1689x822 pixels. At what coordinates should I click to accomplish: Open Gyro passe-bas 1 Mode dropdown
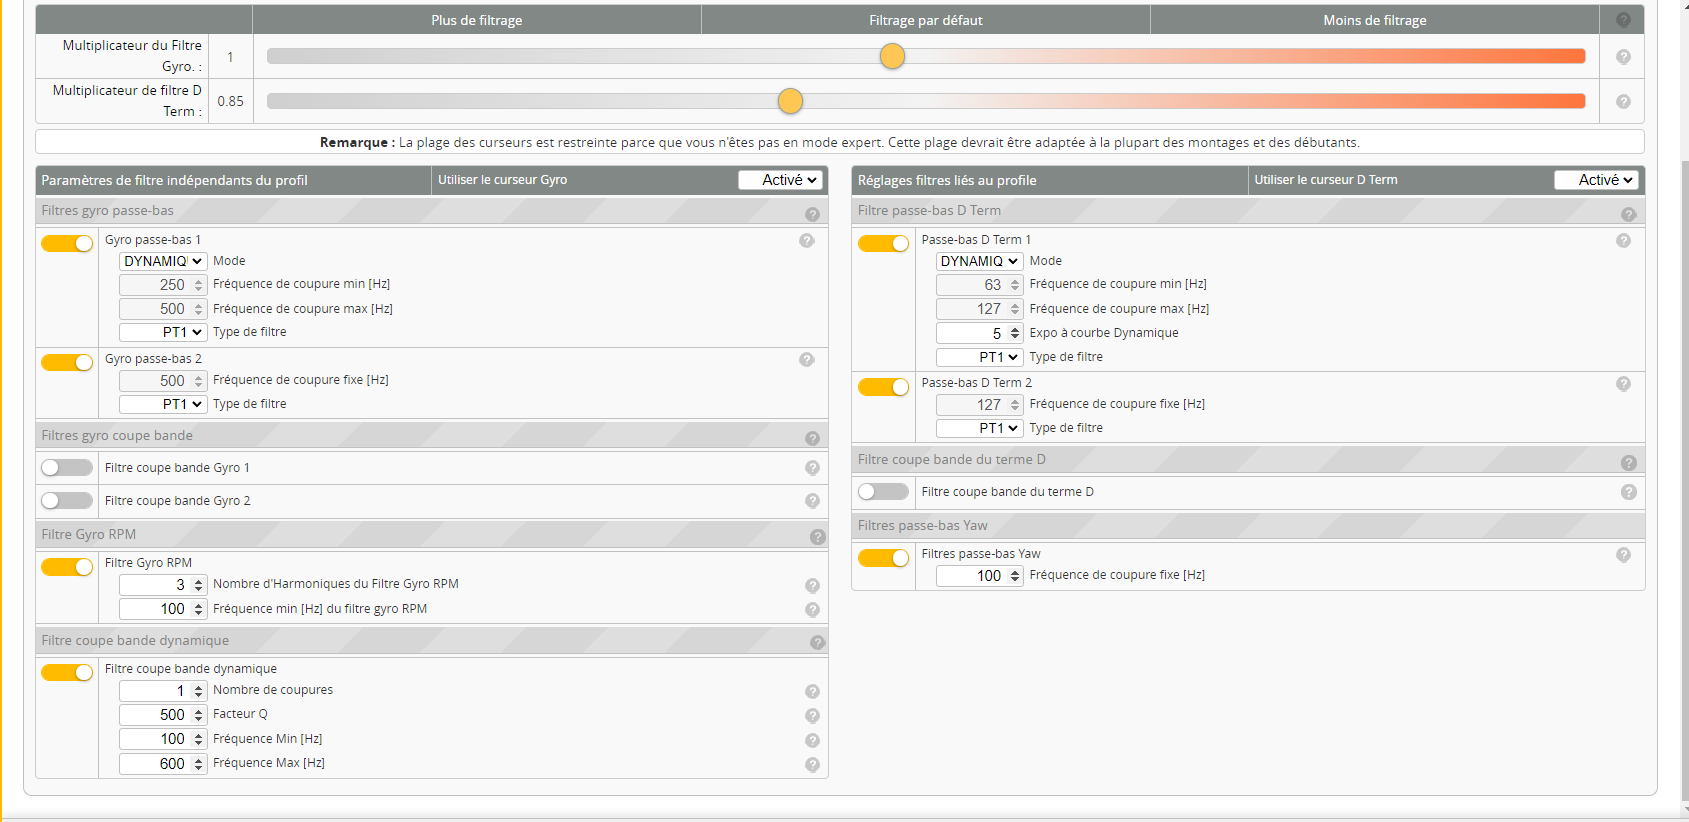tap(163, 261)
